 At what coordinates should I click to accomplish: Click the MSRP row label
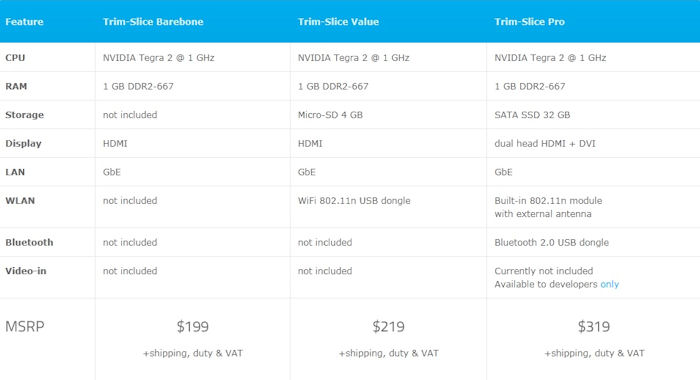[25, 326]
